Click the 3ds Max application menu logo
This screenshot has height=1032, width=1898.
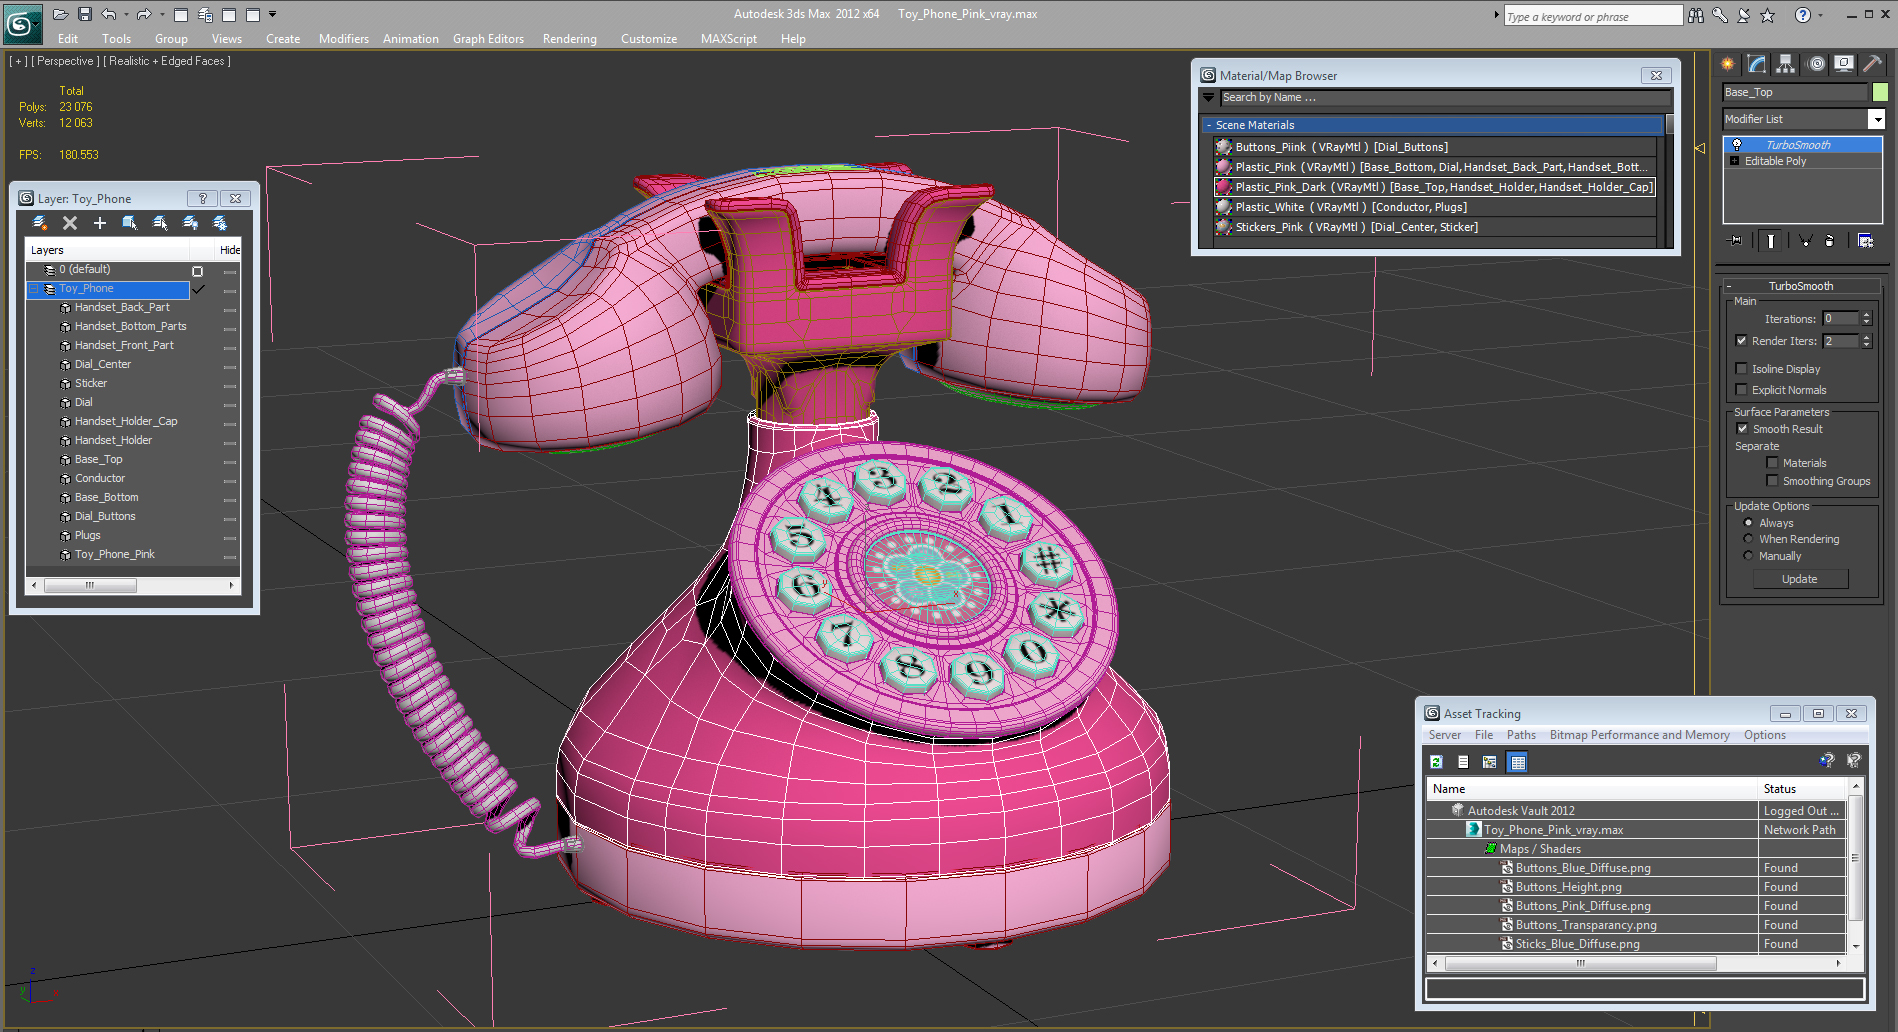[22, 24]
